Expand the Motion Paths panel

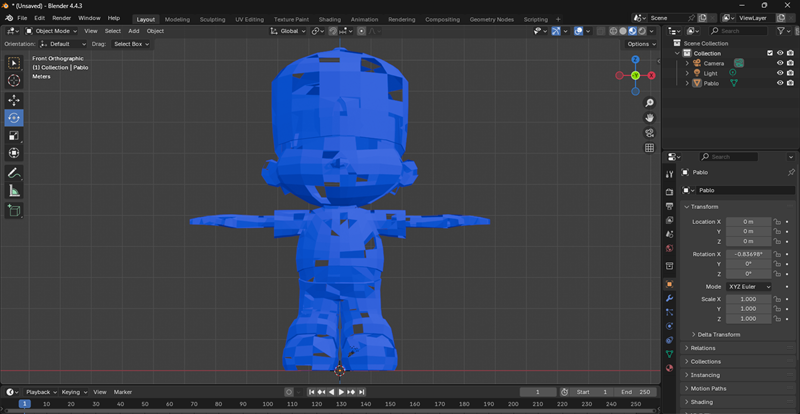coord(738,388)
